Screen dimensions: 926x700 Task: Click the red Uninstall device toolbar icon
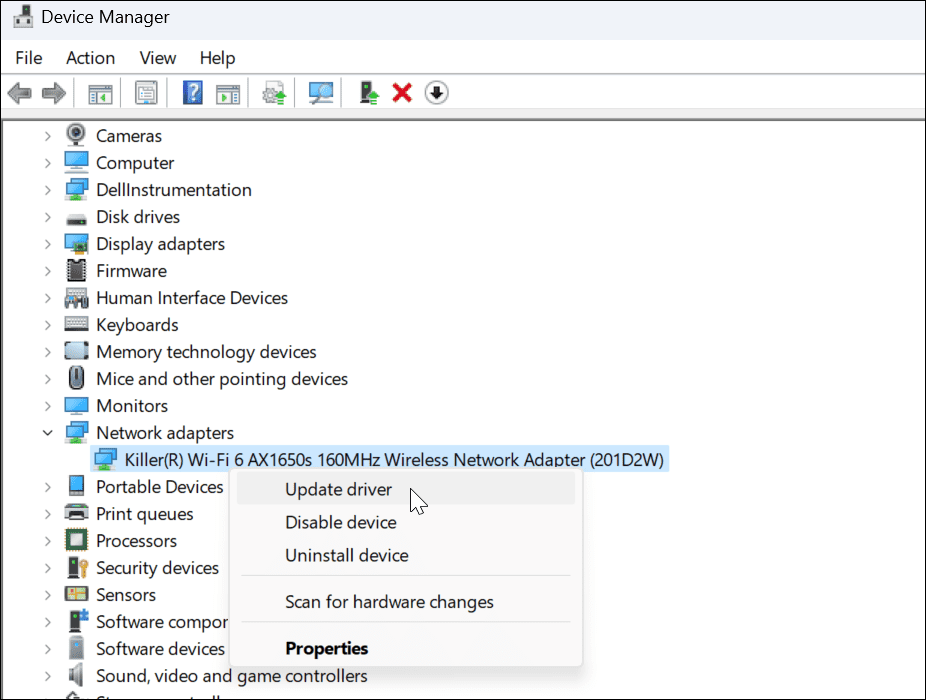407,92
